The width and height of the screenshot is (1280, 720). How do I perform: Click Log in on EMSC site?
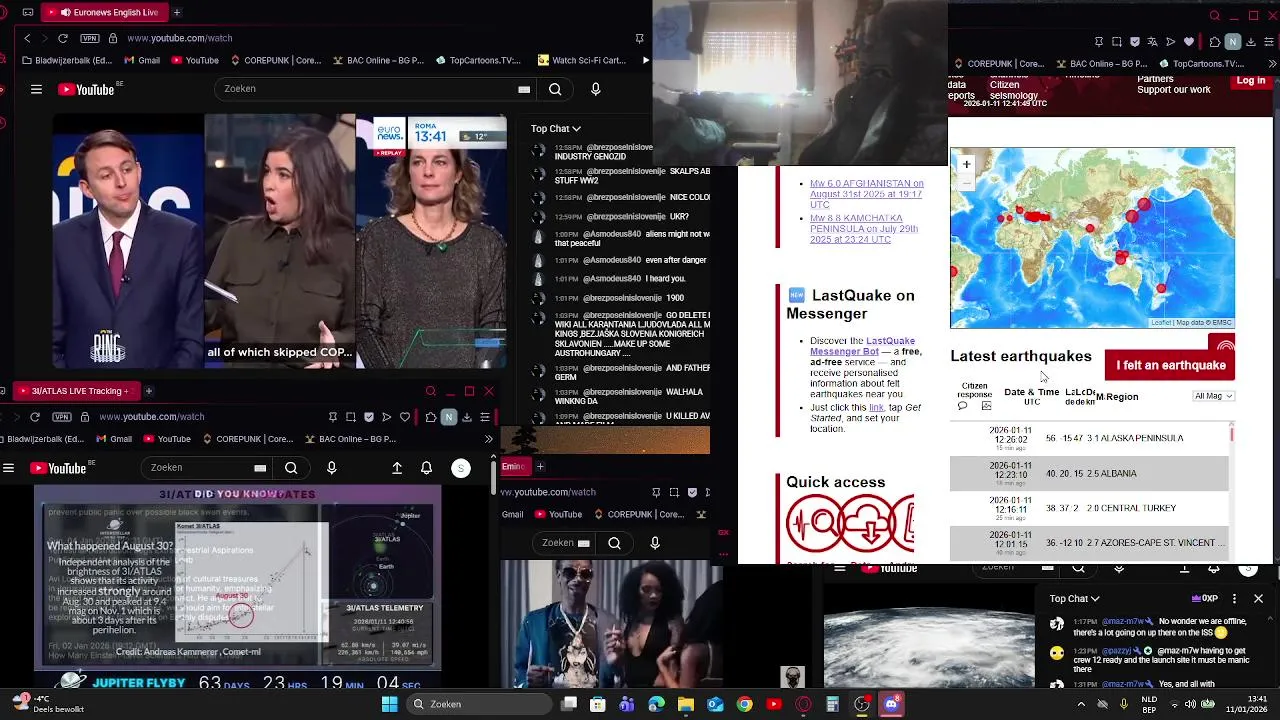click(x=1250, y=80)
